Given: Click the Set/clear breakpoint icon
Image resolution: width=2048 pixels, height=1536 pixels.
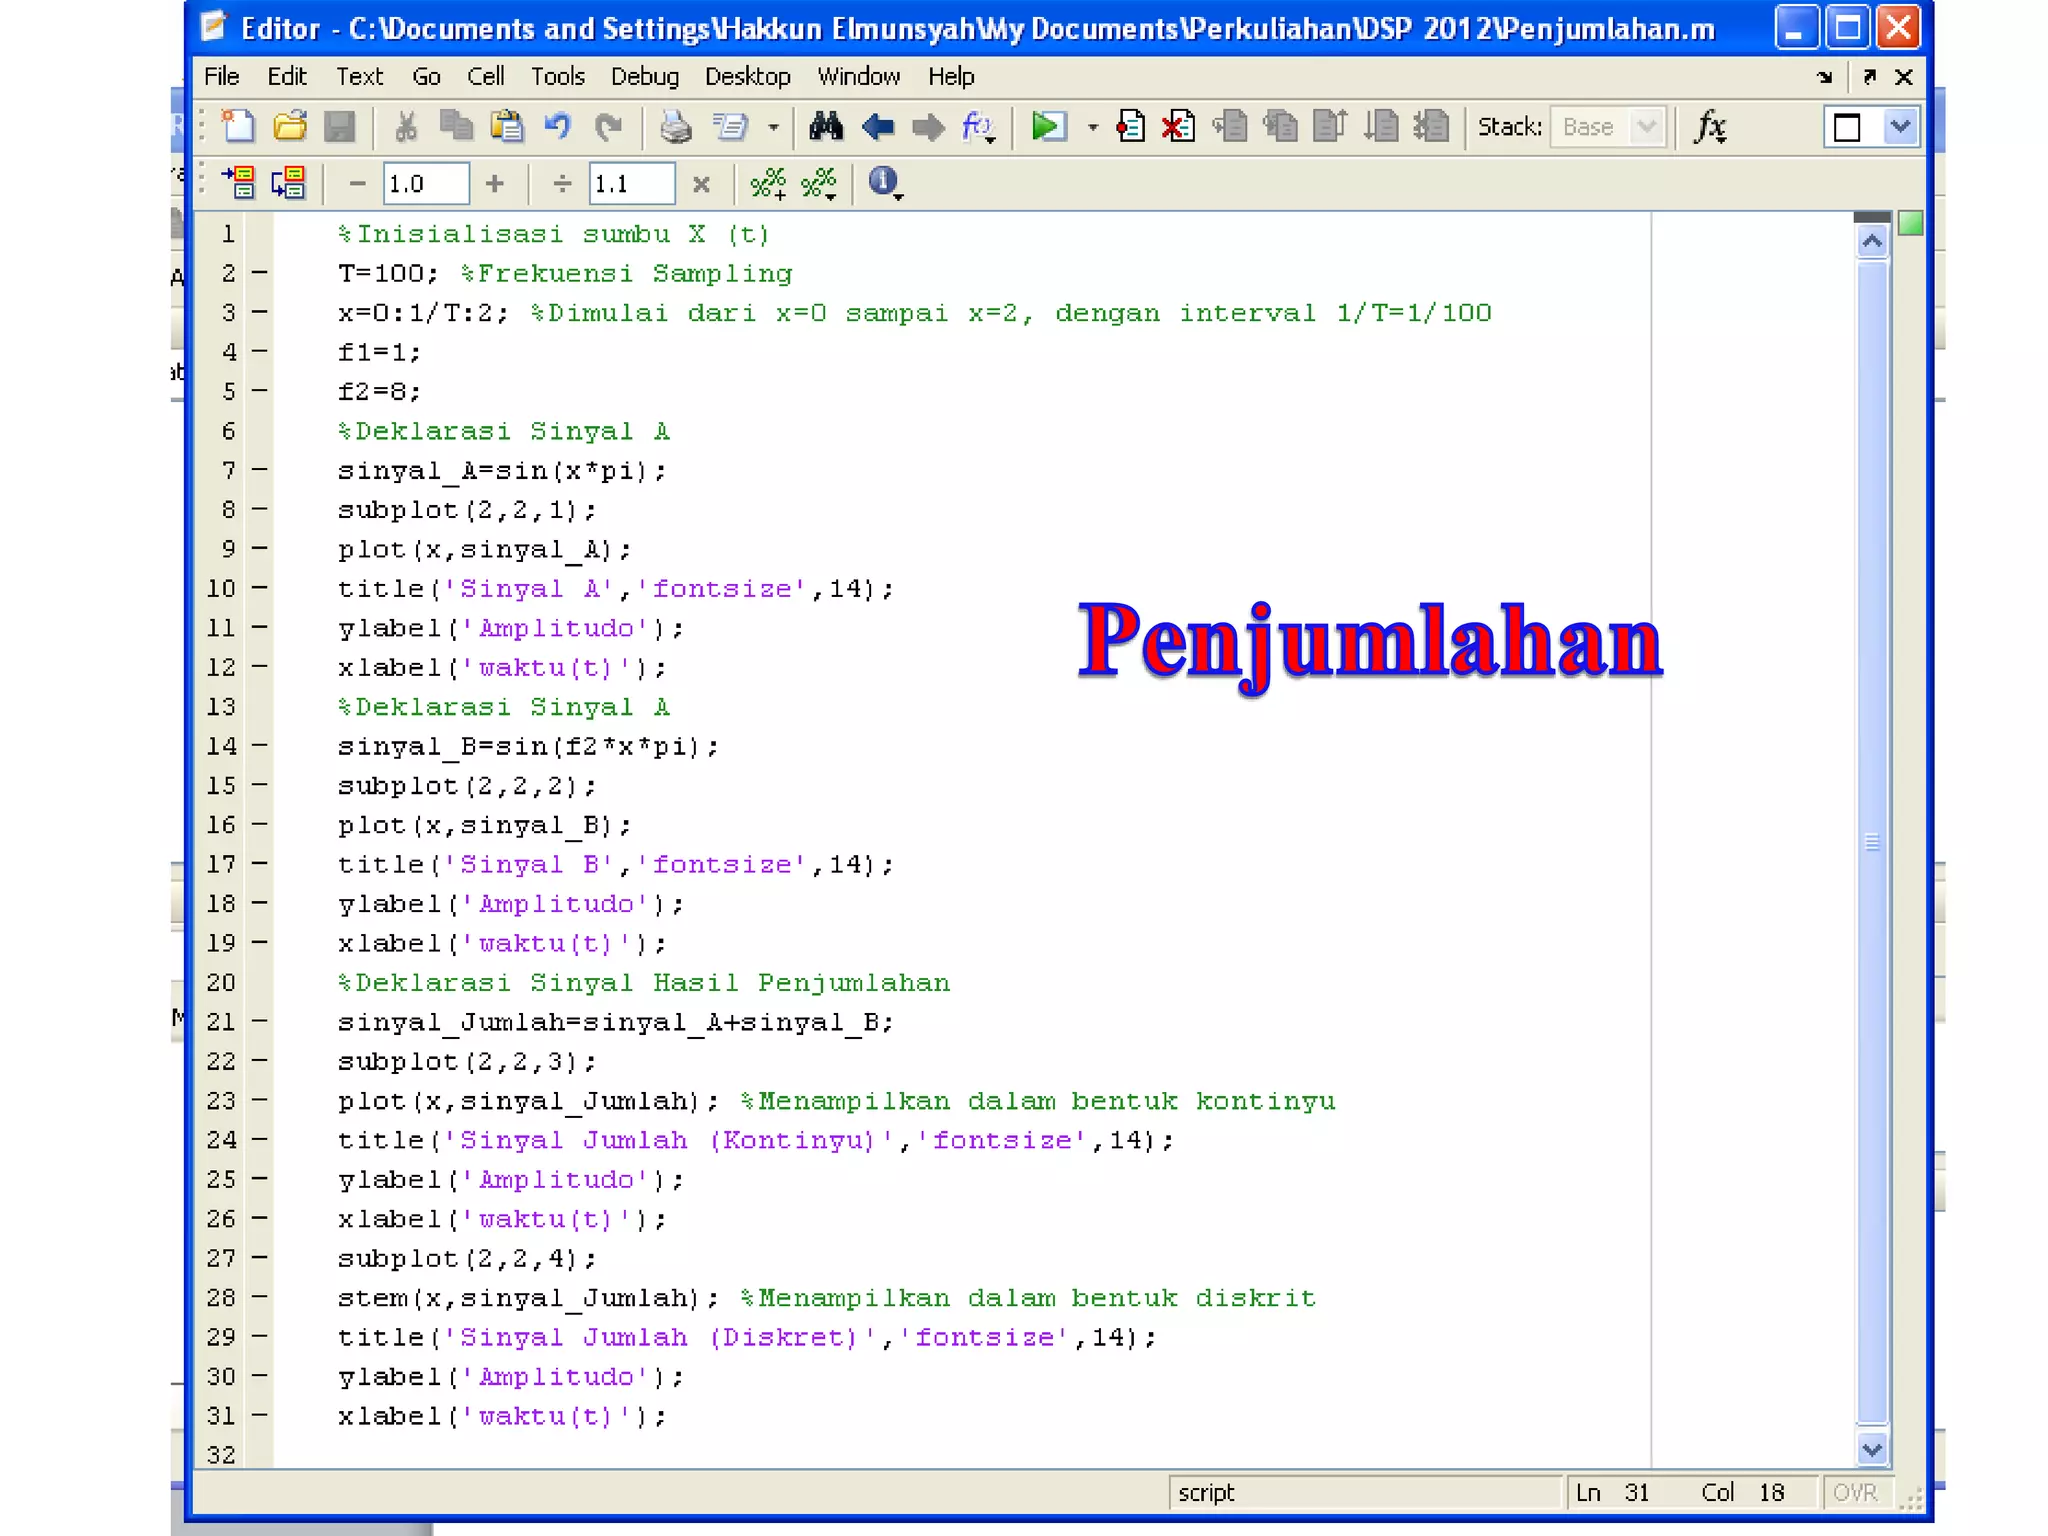Looking at the screenshot, I should pyautogui.click(x=1131, y=127).
